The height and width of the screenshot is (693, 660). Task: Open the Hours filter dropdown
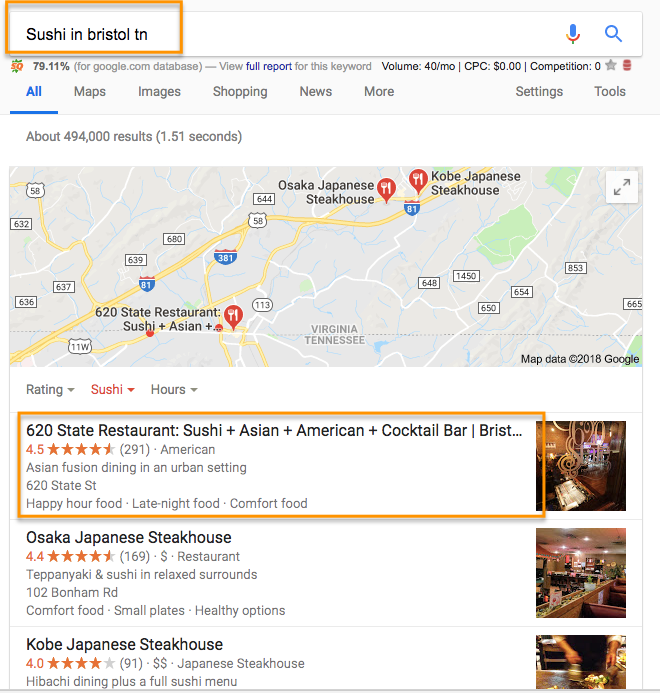(x=174, y=389)
